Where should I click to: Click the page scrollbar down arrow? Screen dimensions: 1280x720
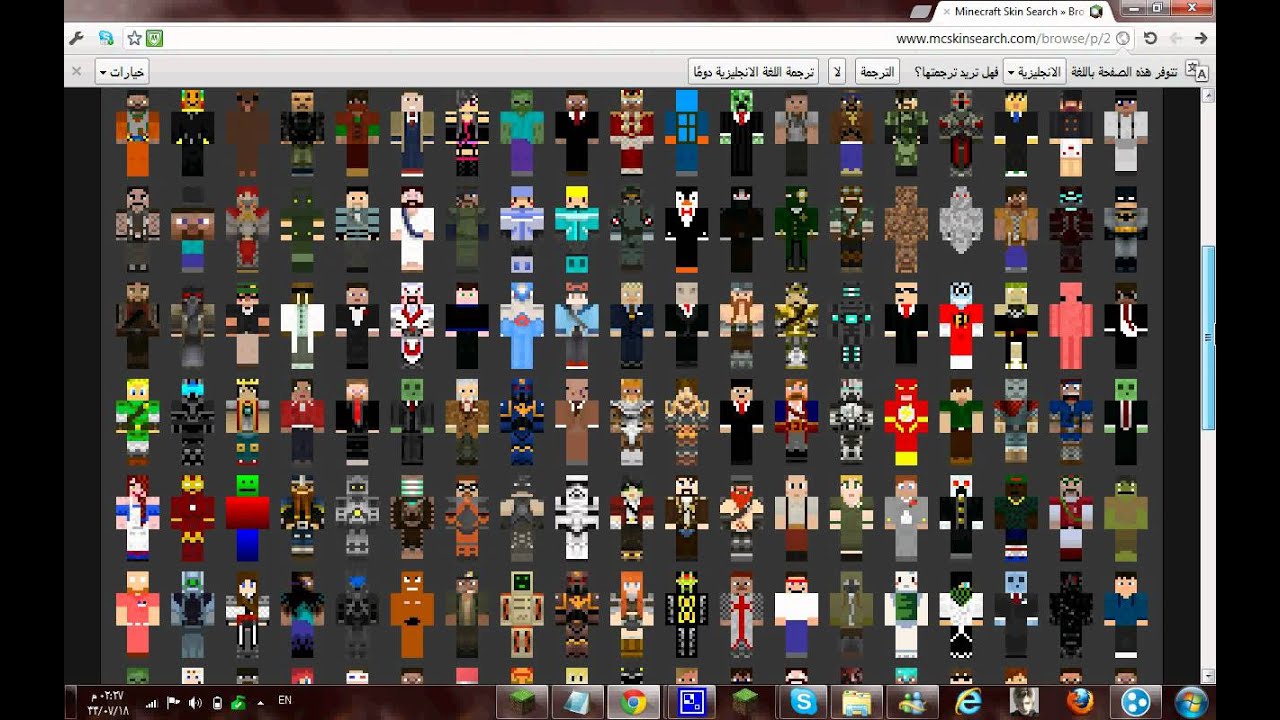(1208, 676)
